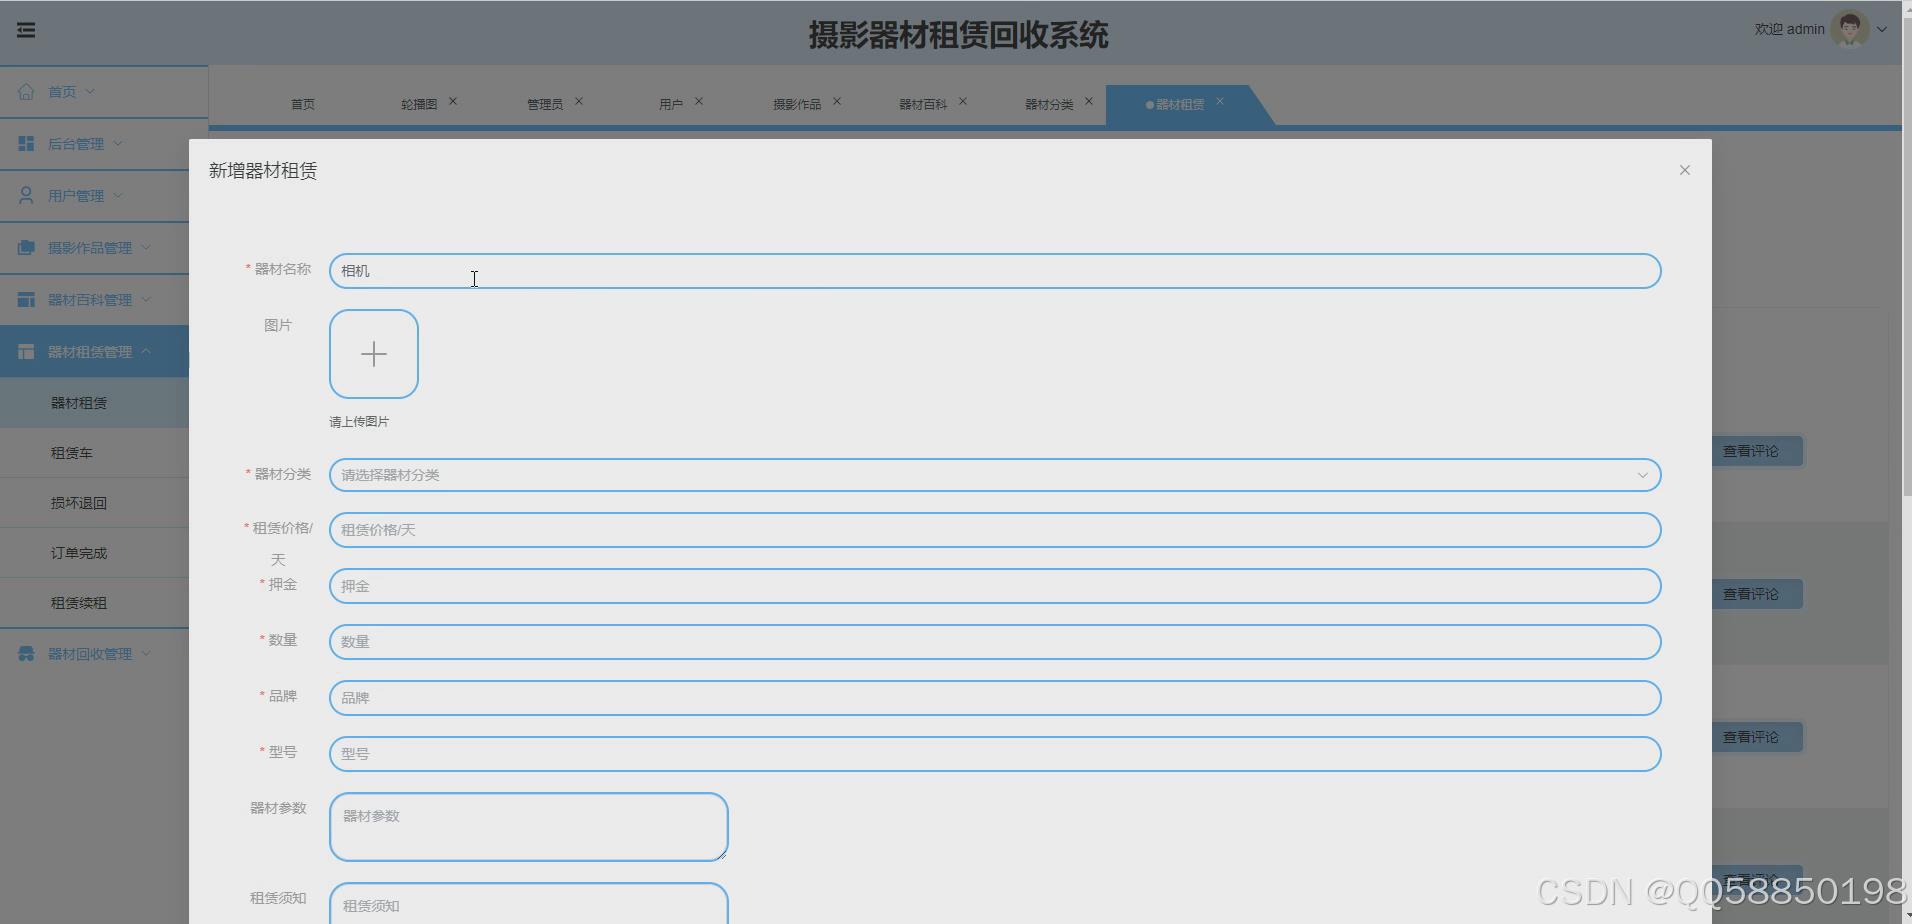Viewport: 1912px width, 924px height.
Task: Click the 用户管理 user icon
Action: 26,195
